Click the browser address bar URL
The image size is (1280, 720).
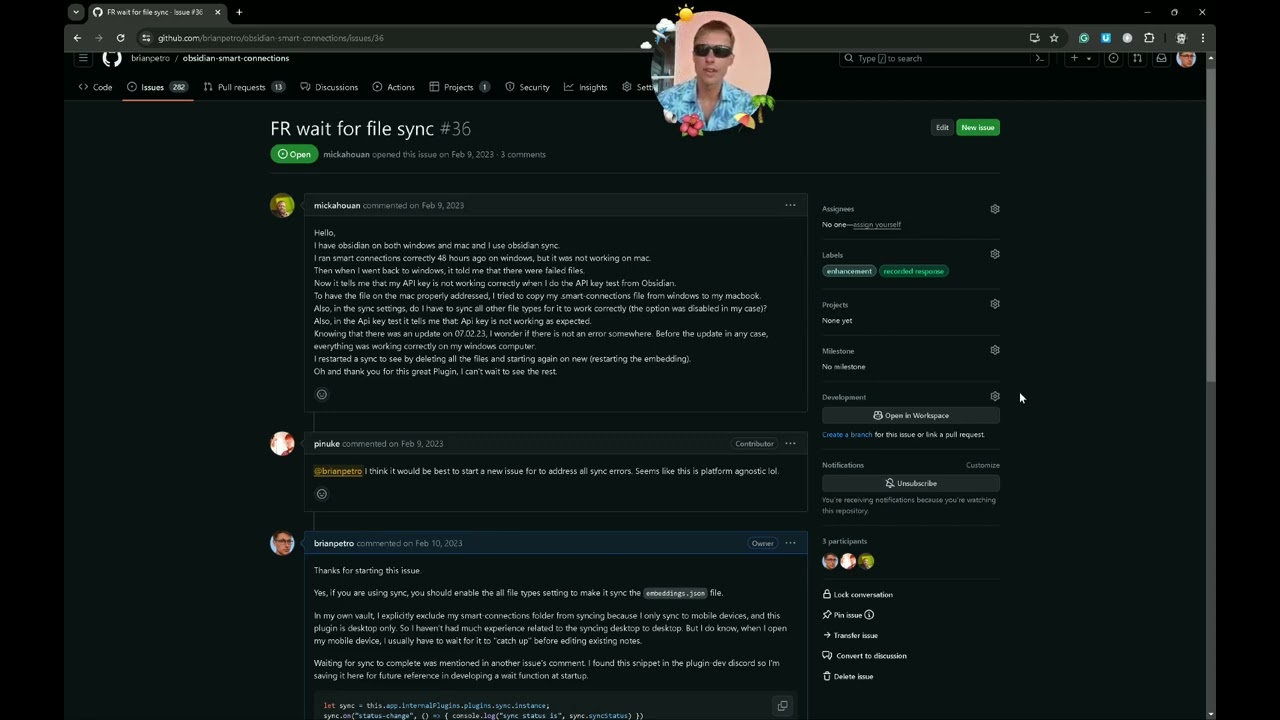pos(270,38)
